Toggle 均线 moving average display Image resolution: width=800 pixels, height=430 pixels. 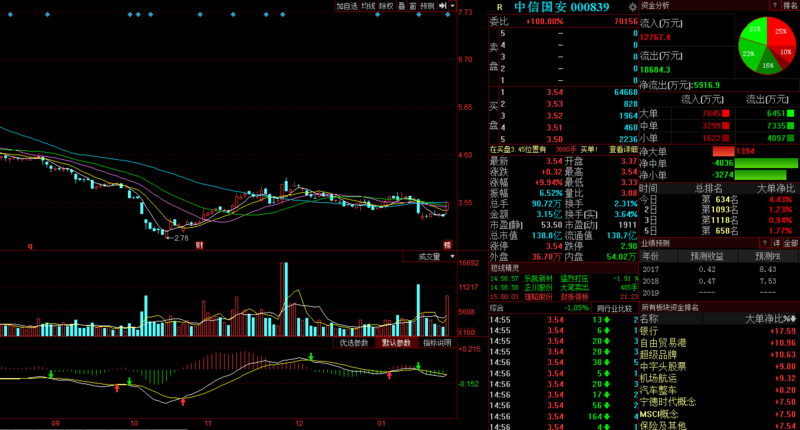point(367,6)
